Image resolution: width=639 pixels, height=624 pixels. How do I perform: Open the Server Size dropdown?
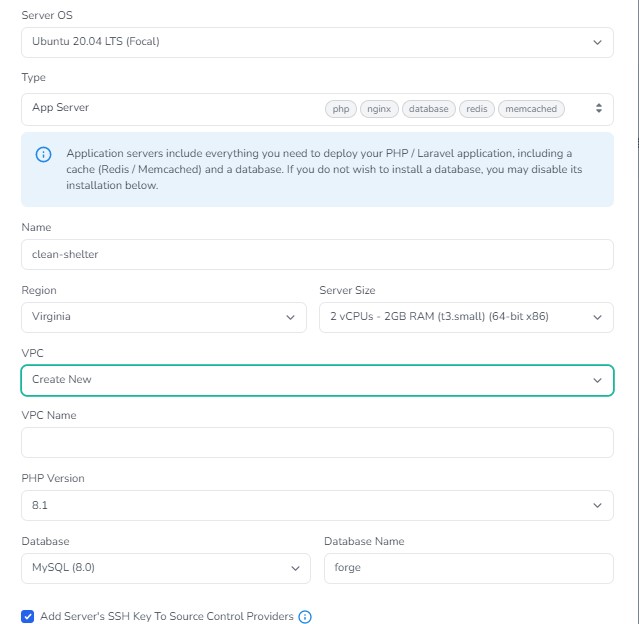click(465, 317)
